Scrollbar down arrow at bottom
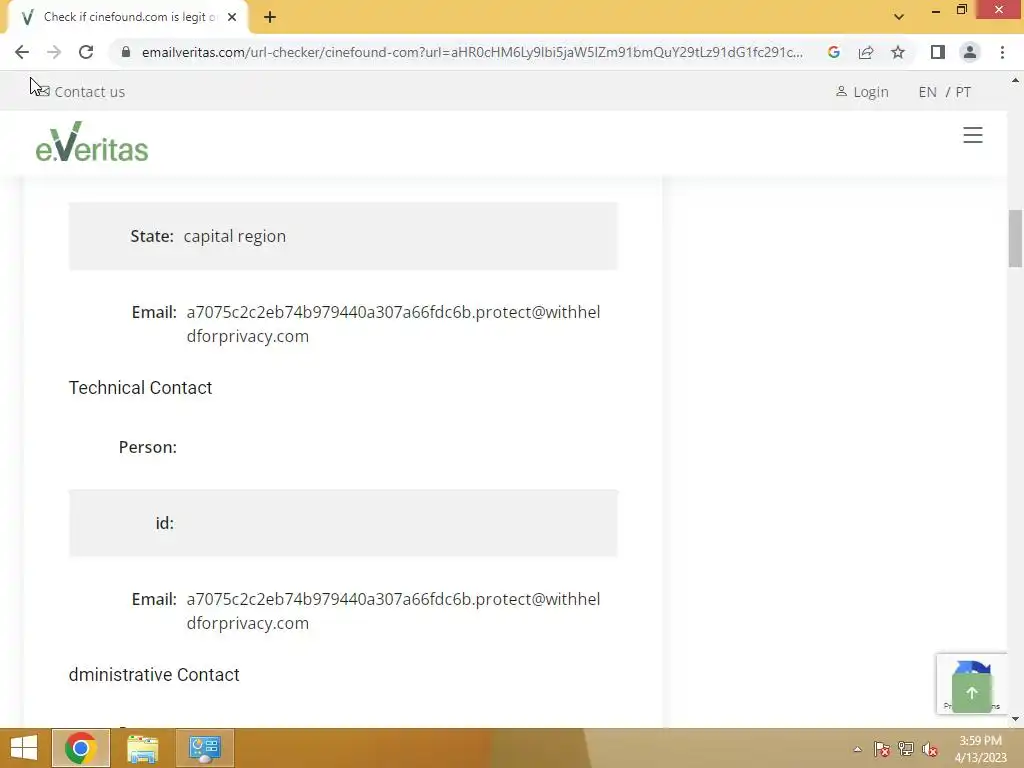This screenshot has width=1024, height=768. pyautogui.click(x=1015, y=719)
